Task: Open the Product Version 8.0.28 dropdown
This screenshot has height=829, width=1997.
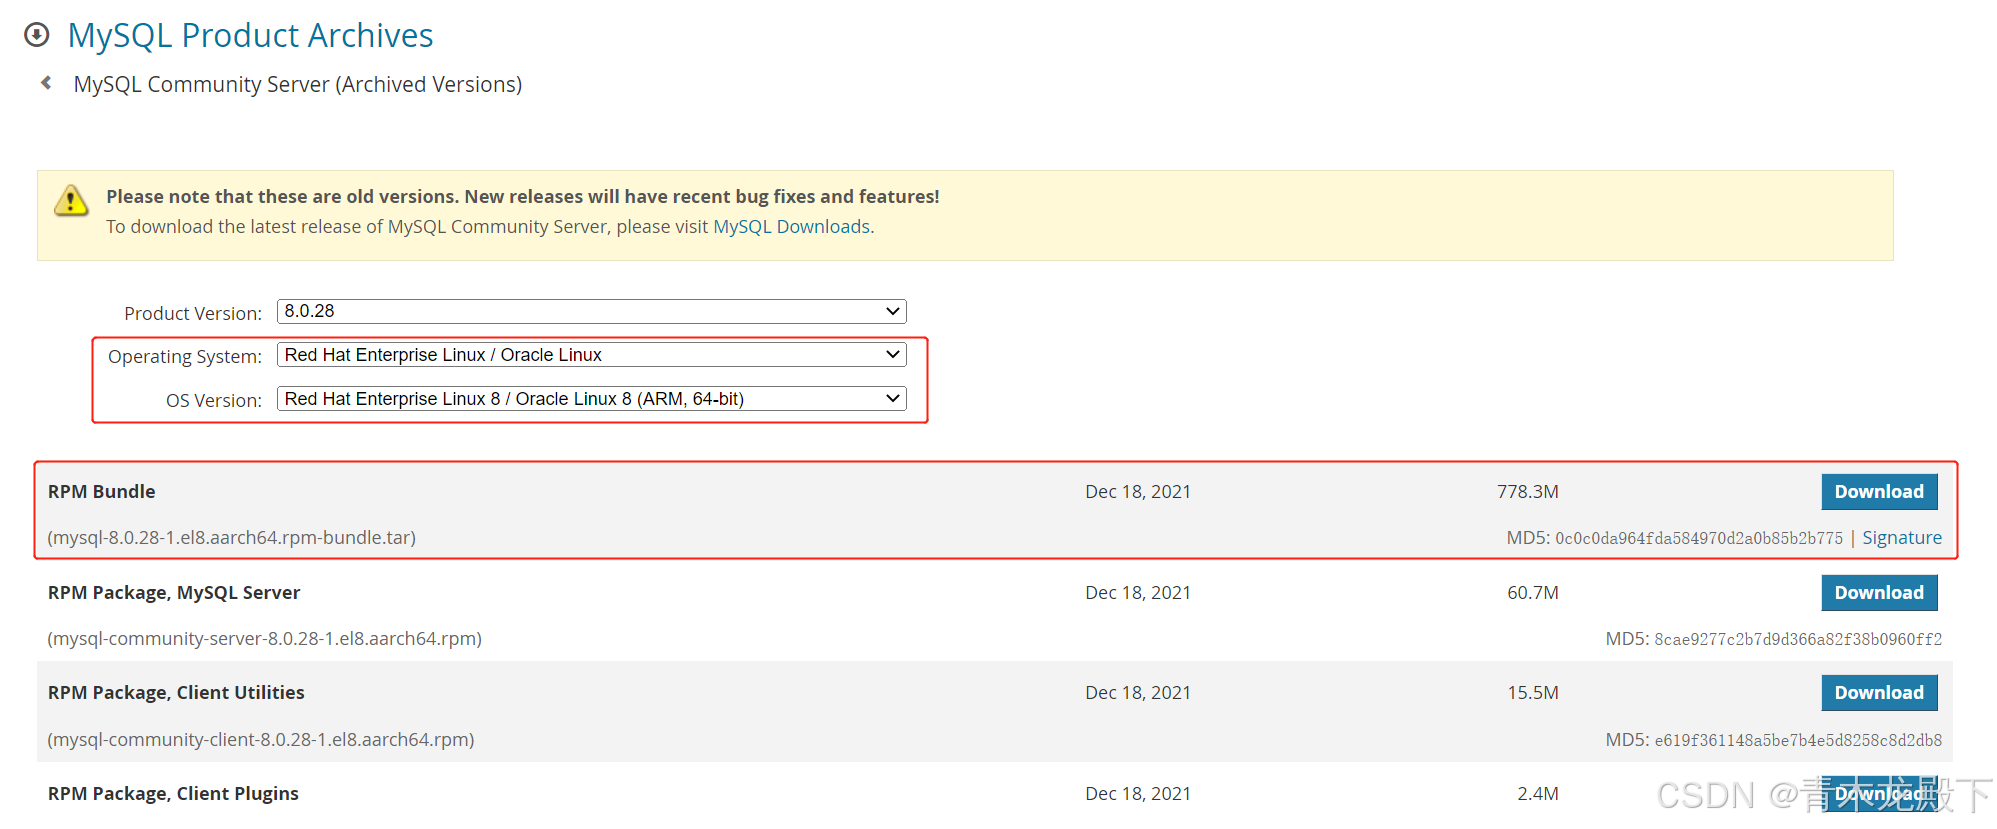Action: 592,311
